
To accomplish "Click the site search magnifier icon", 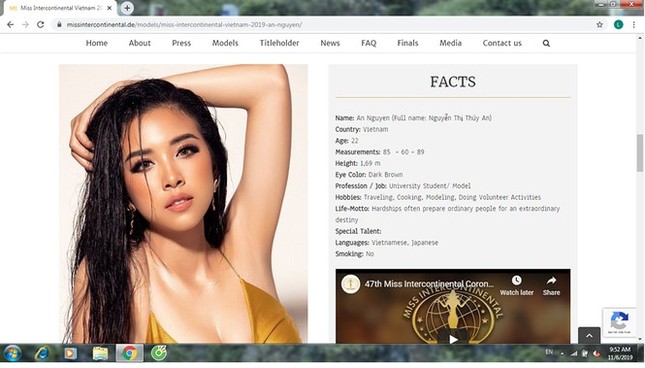I will [x=546, y=43].
